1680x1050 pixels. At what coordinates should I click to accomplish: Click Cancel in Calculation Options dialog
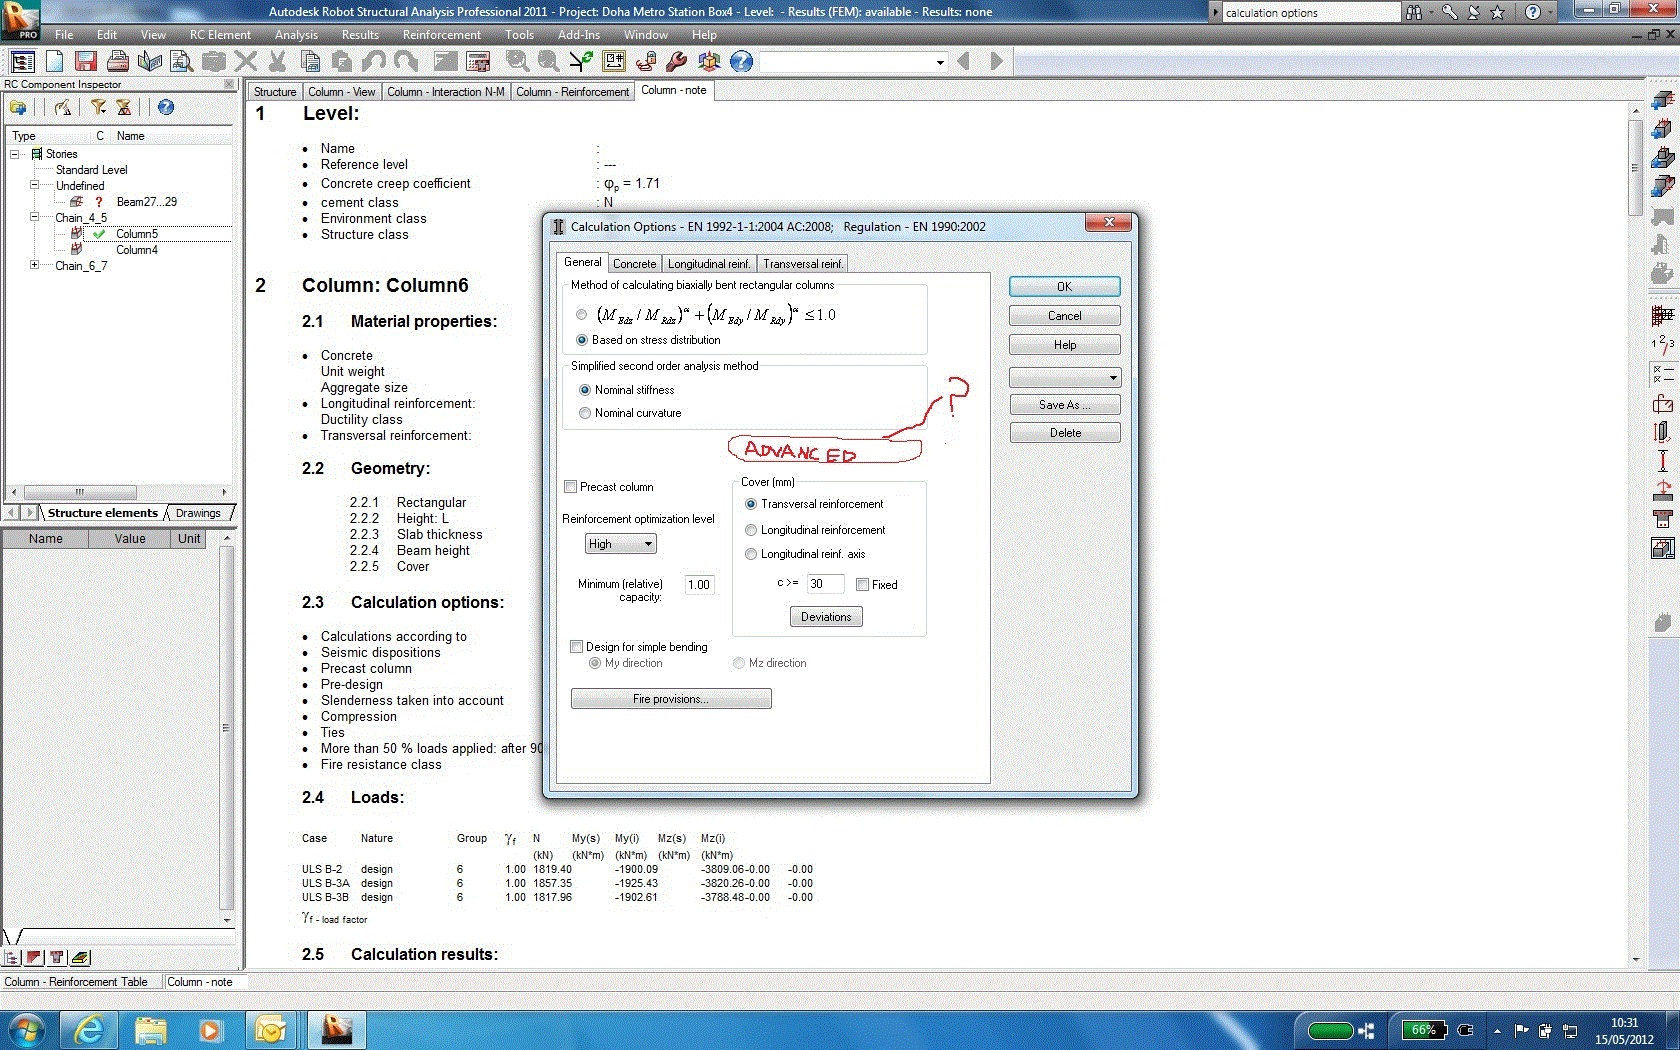pyautogui.click(x=1064, y=316)
